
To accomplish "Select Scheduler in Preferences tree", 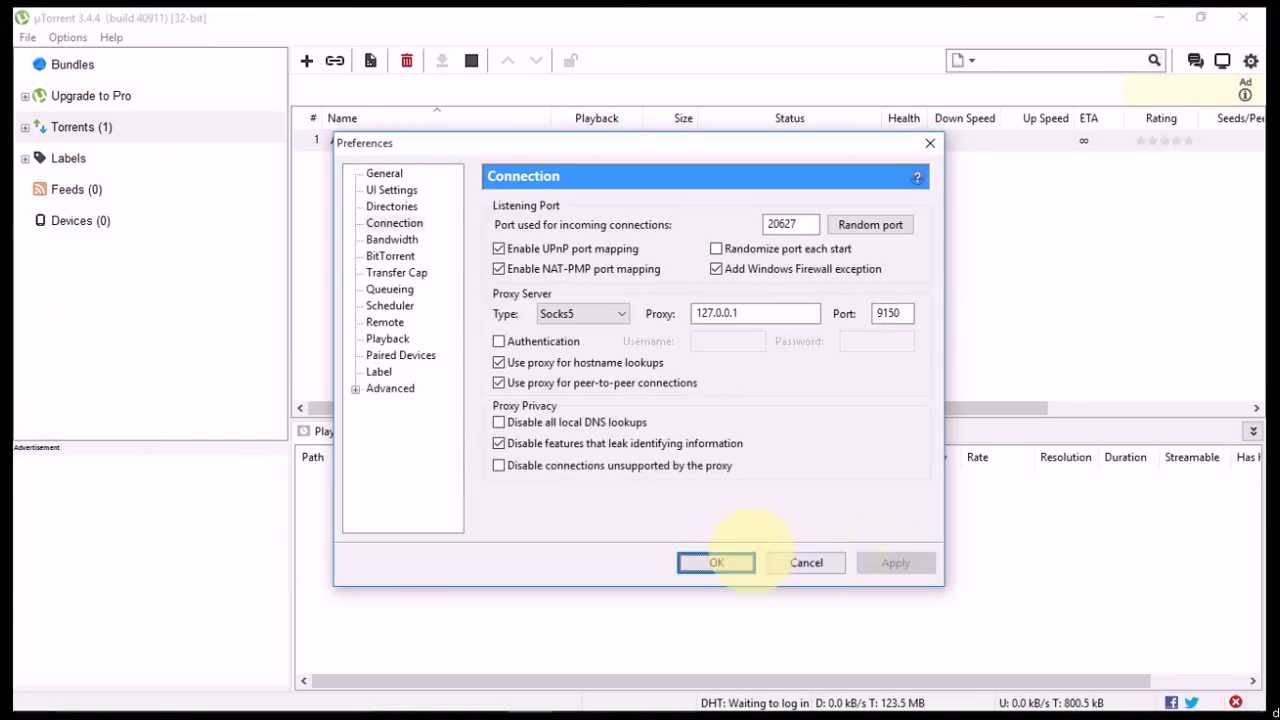I will pos(389,306).
